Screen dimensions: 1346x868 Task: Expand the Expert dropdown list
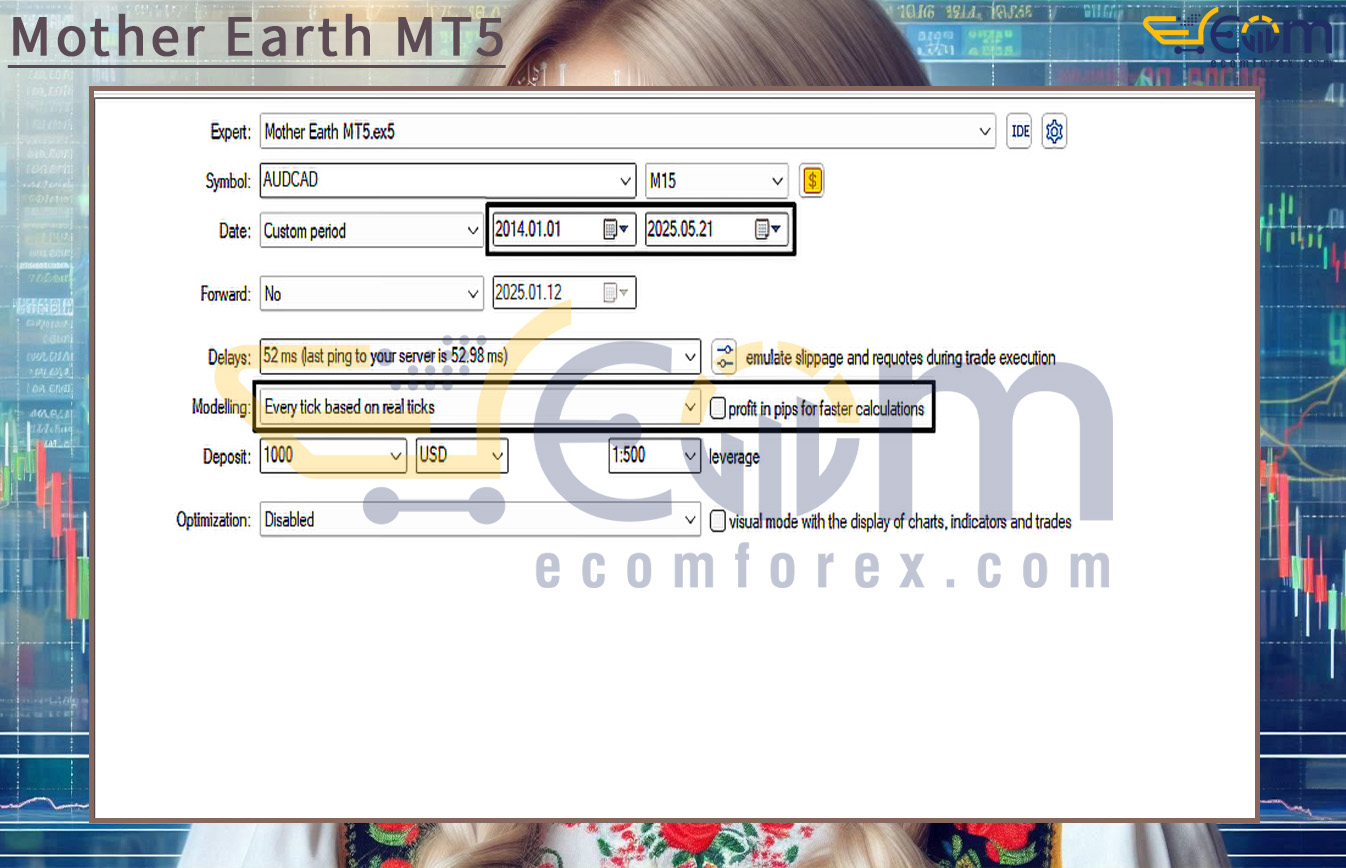(x=985, y=131)
